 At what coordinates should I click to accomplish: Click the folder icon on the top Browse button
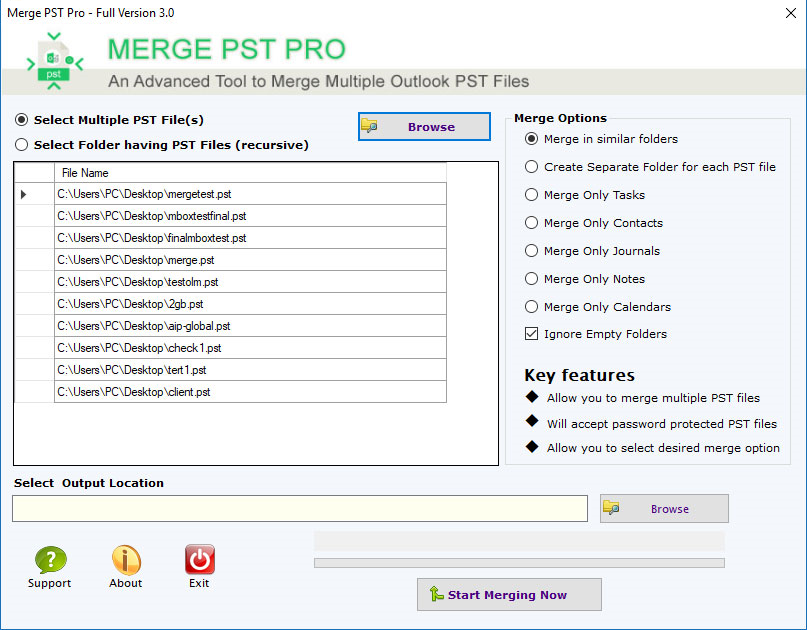(x=369, y=126)
